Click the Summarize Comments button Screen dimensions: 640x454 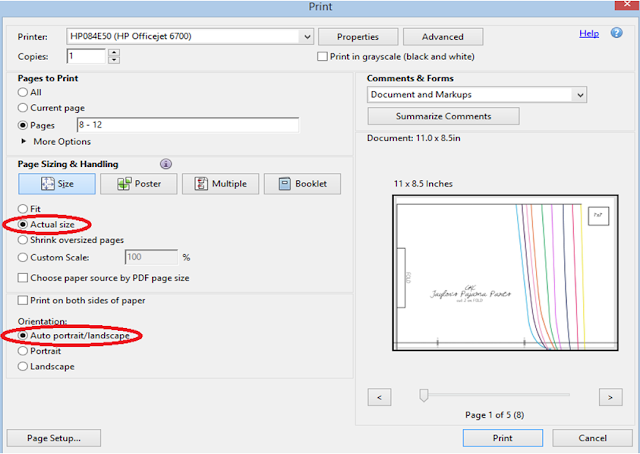(444, 116)
